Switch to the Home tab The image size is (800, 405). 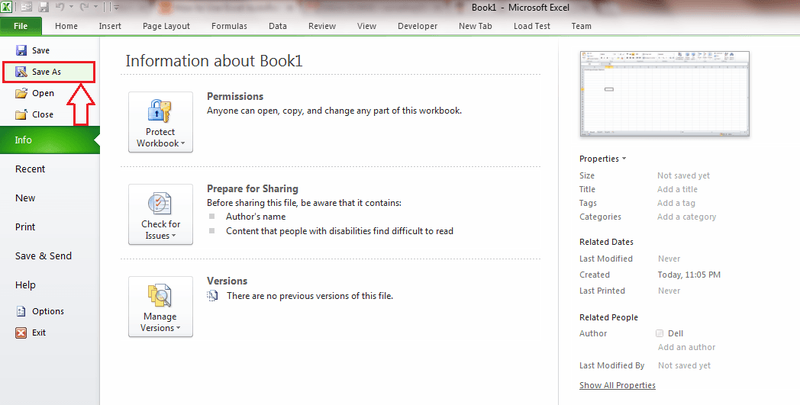tap(66, 26)
